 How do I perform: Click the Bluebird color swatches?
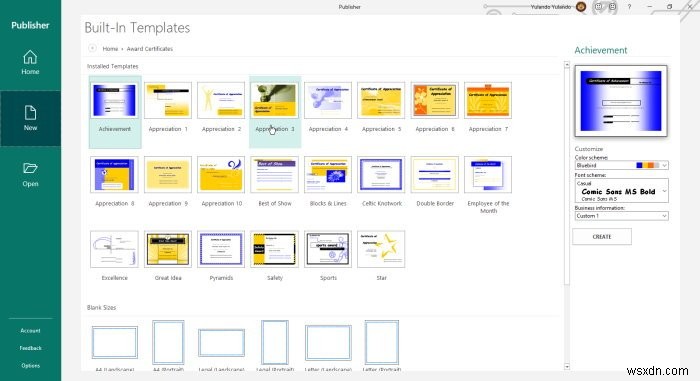tap(647, 165)
